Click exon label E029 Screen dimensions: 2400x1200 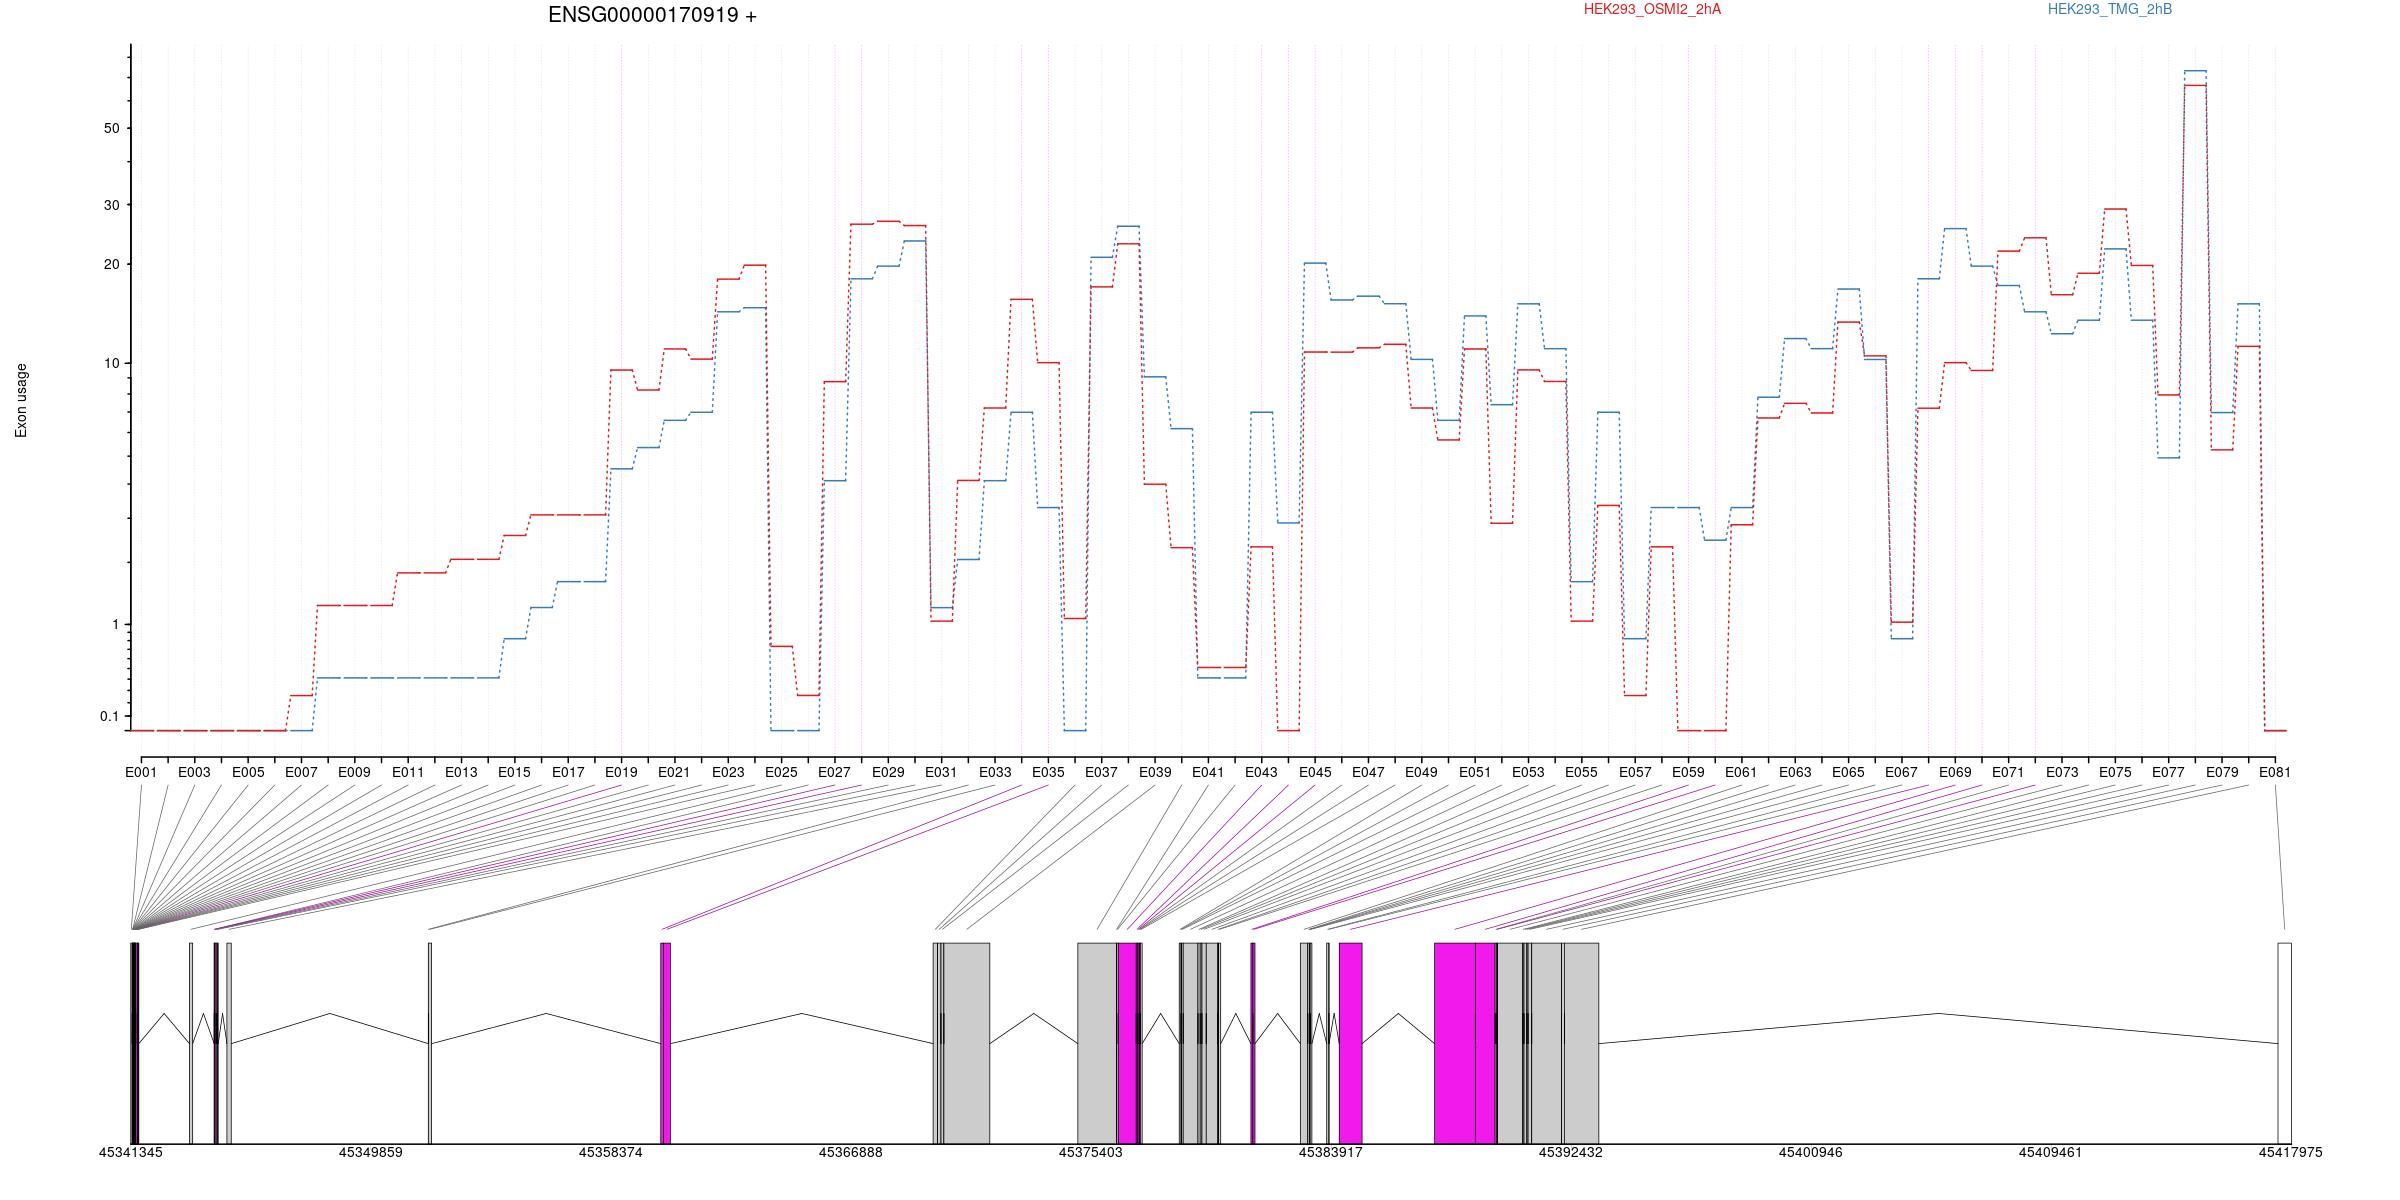pos(888,772)
